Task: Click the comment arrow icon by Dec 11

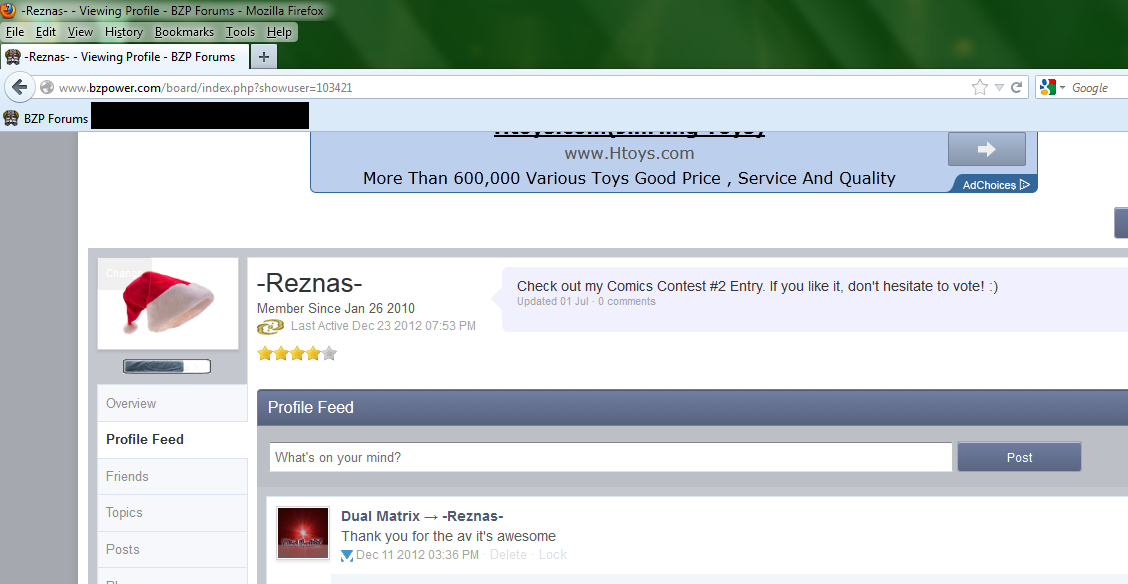Action: pos(347,555)
